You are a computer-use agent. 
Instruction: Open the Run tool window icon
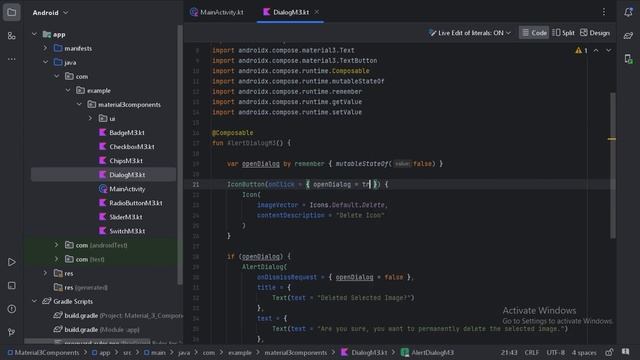tap(11, 262)
